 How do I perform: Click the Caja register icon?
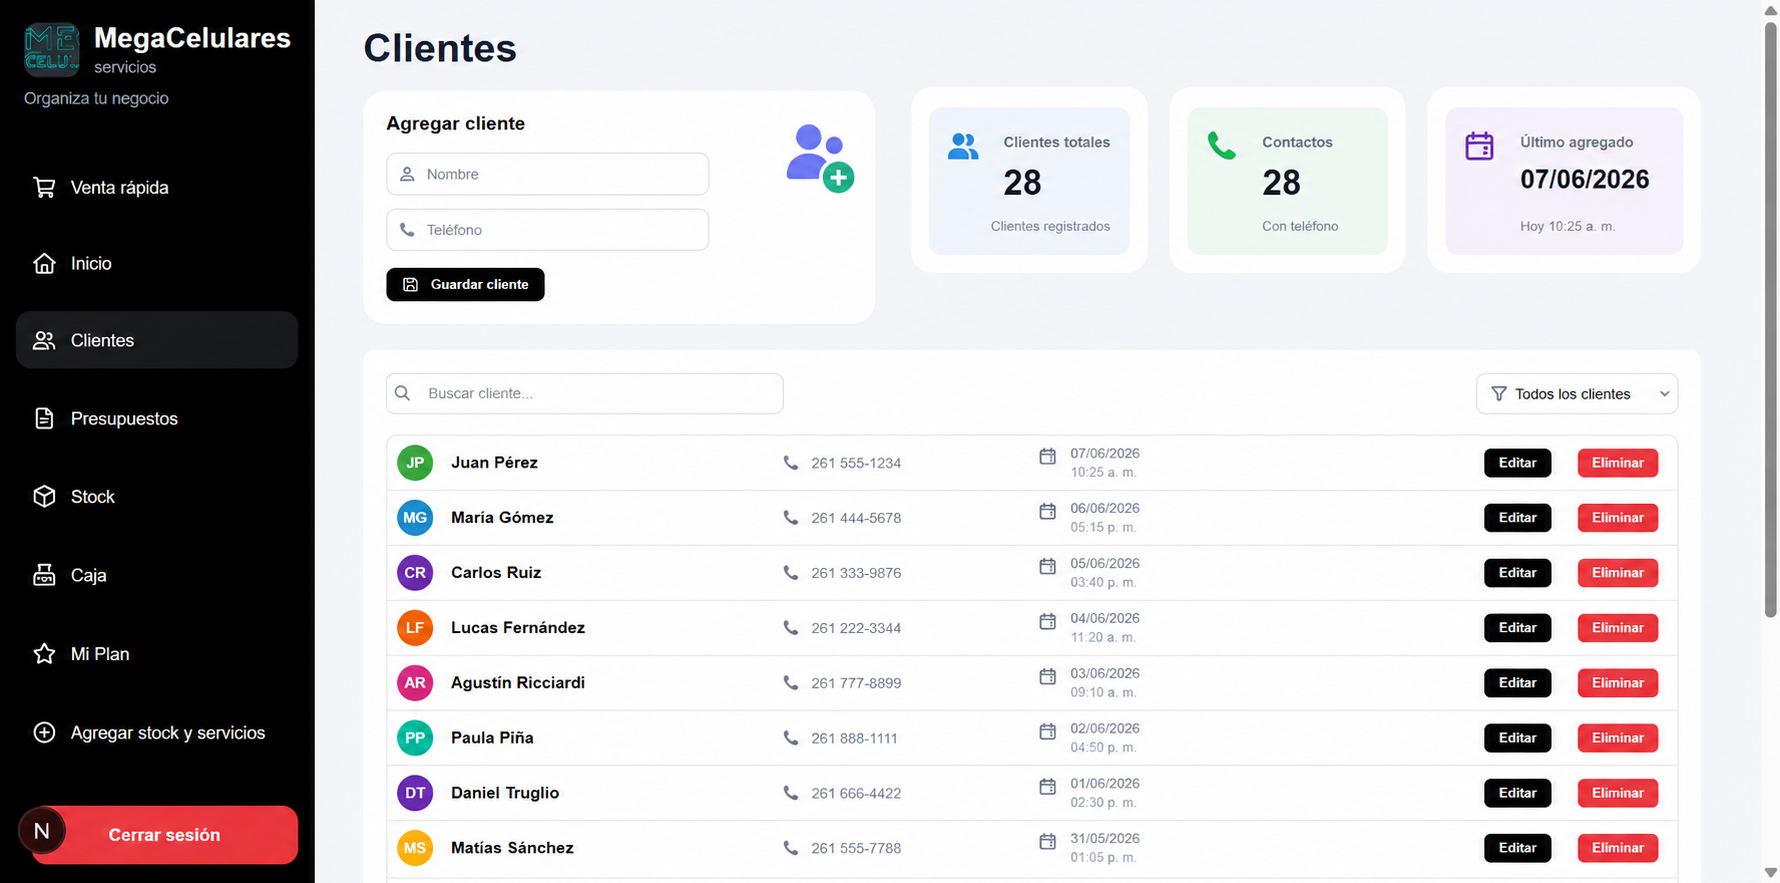coord(44,575)
